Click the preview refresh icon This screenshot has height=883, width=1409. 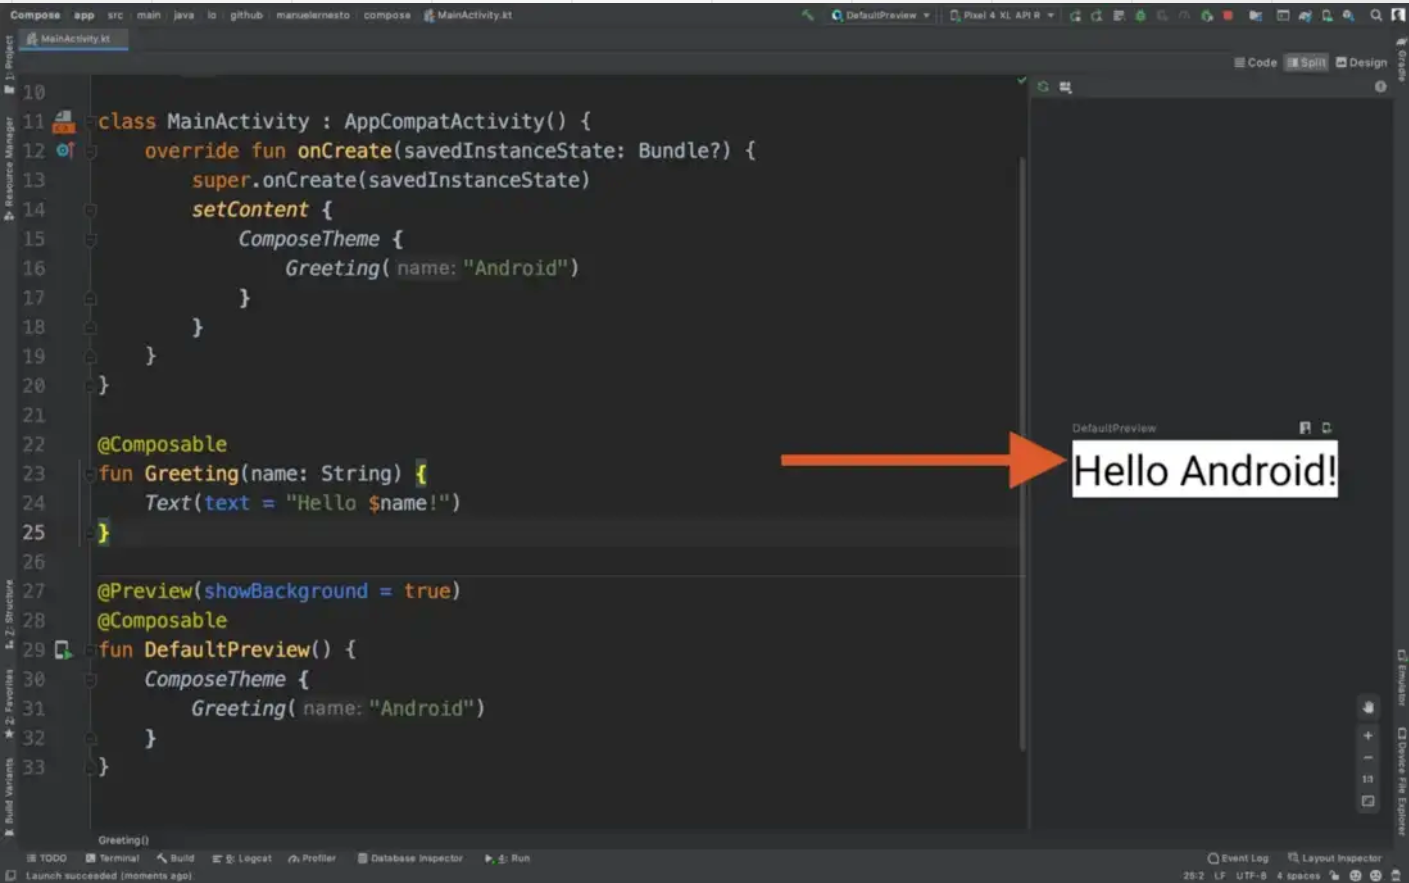(1043, 87)
